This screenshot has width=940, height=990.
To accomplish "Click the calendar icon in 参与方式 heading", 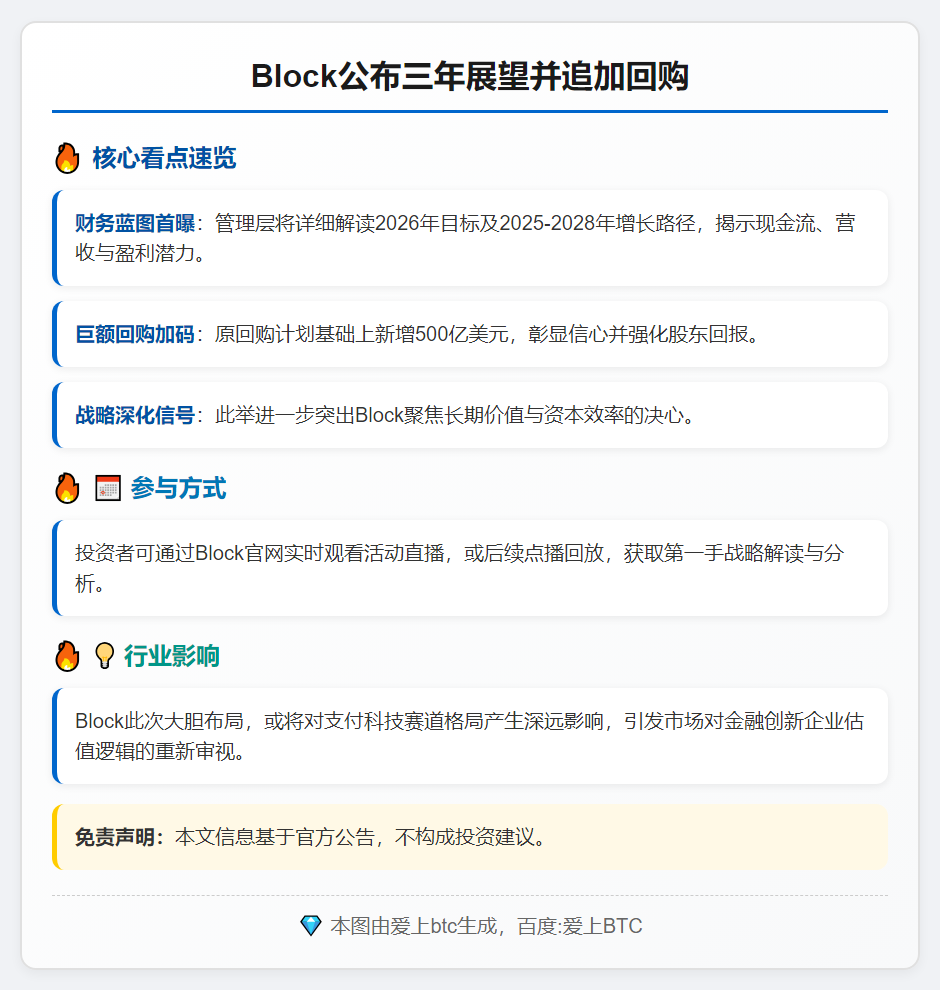I will click(x=107, y=488).
